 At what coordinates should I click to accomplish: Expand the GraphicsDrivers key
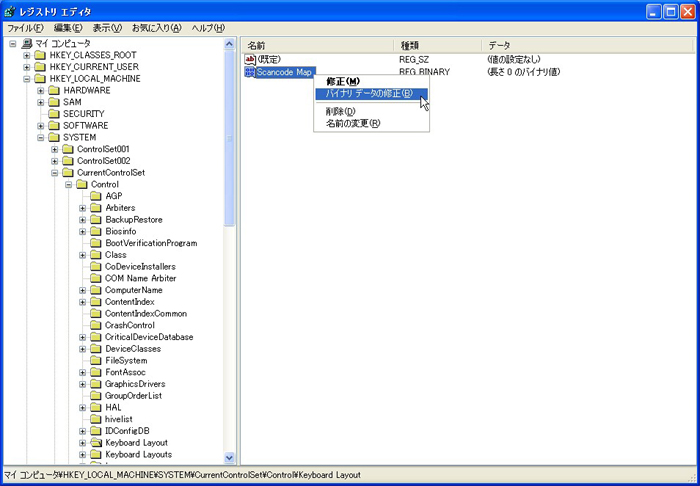[83, 384]
